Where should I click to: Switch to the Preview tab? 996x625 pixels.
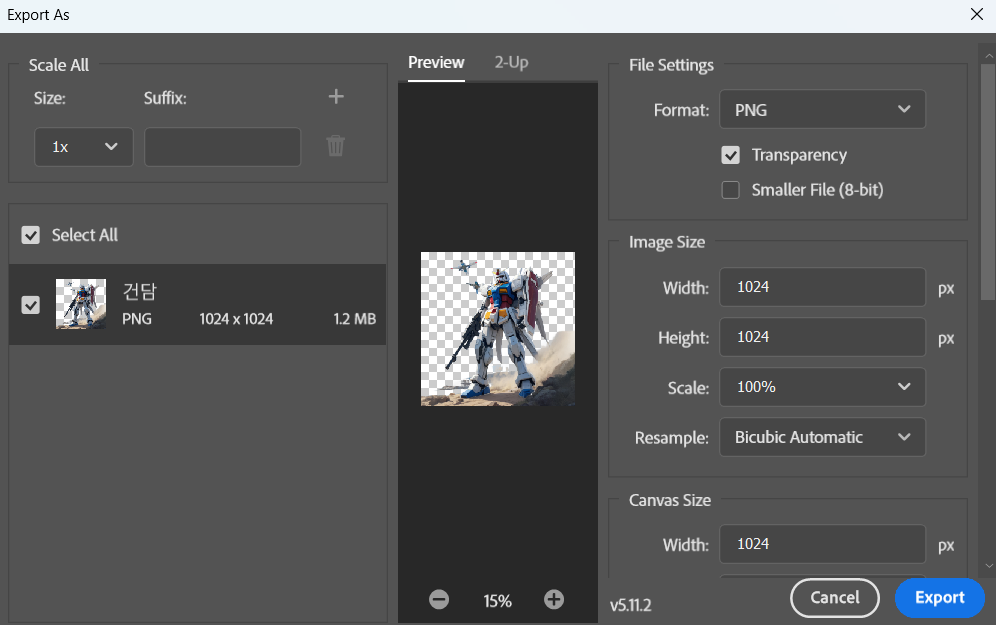(x=436, y=63)
